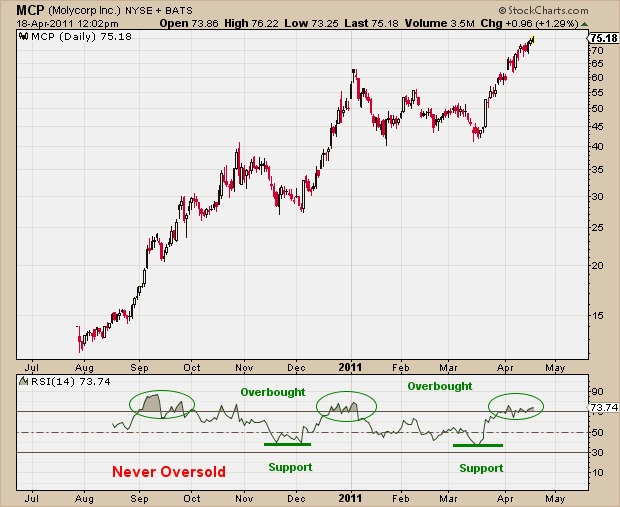Viewport: 620px width, 507px height.
Task: Select the Low 73.25 value
Action: (x=311, y=23)
